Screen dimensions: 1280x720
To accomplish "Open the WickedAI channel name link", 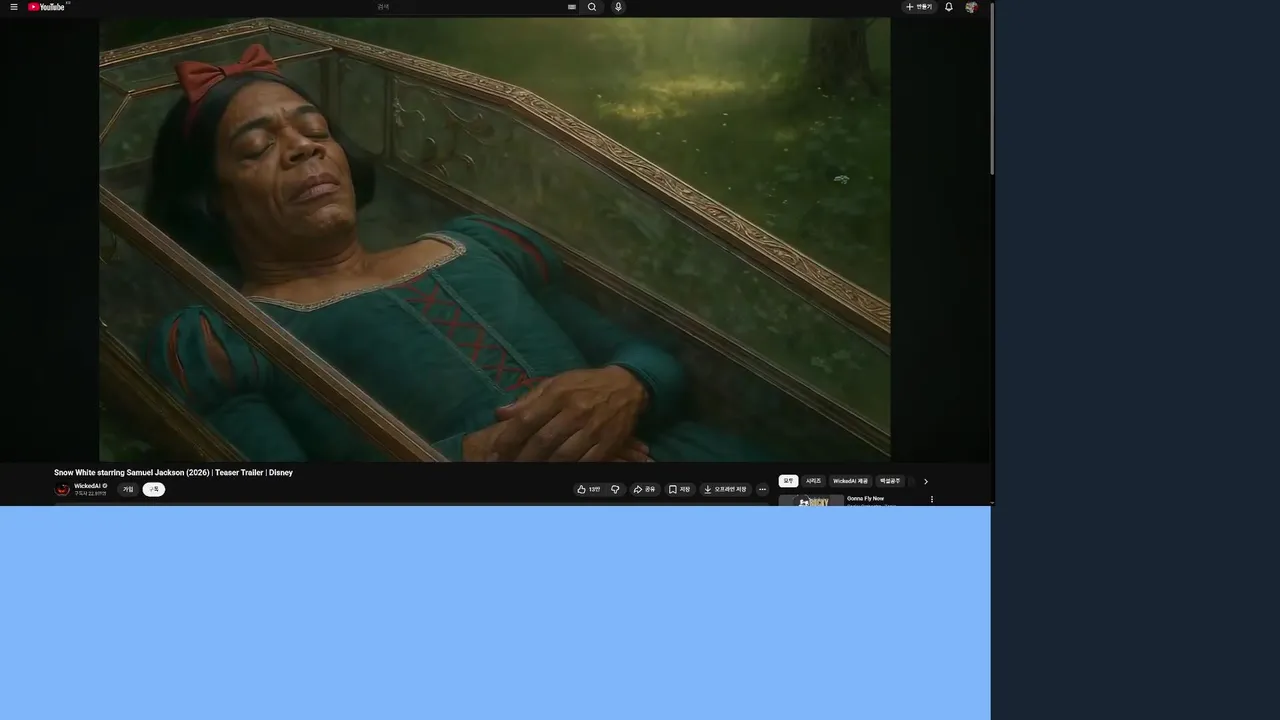I will [x=87, y=486].
